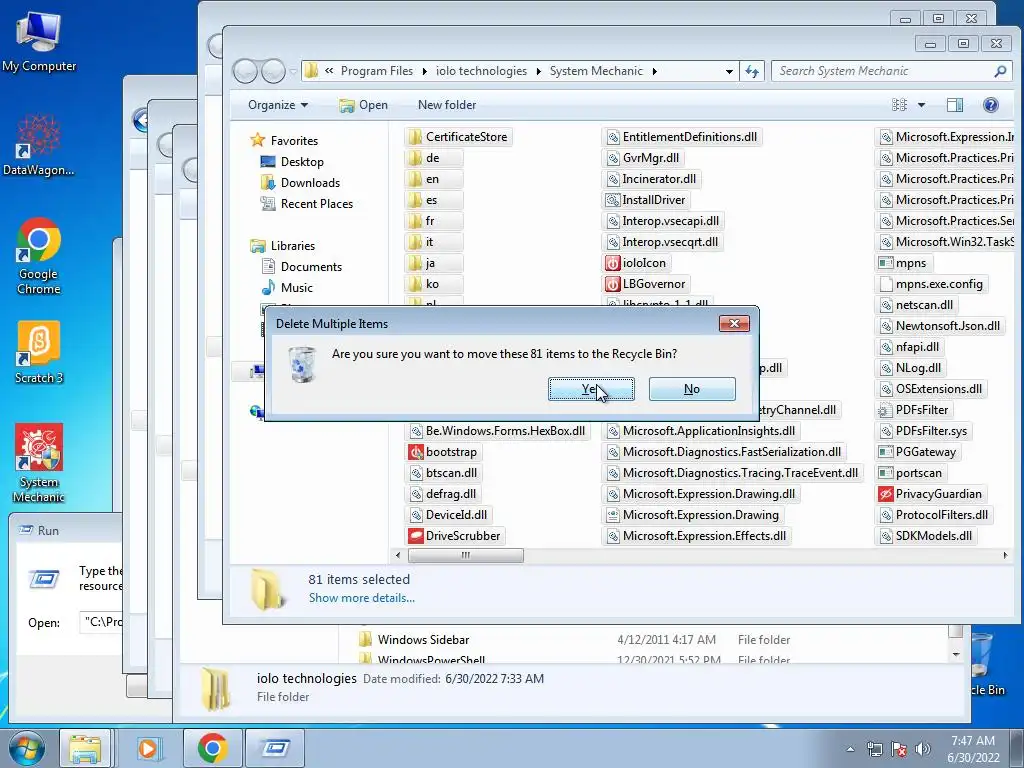Click the search magnifier icon

pyautogui.click(x=1000, y=71)
